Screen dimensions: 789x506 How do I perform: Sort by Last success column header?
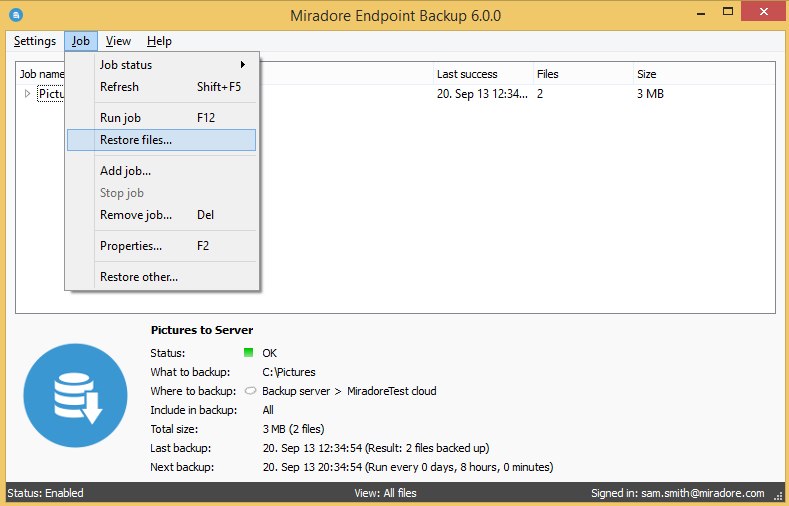click(x=483, y=74)
